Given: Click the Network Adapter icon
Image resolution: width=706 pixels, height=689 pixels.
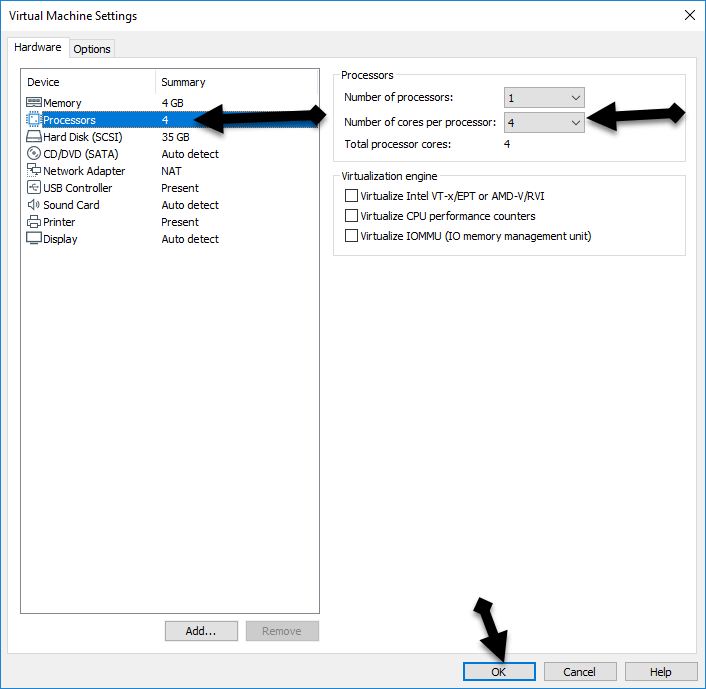Looking at the screenshot, I should tap(34, 171).
